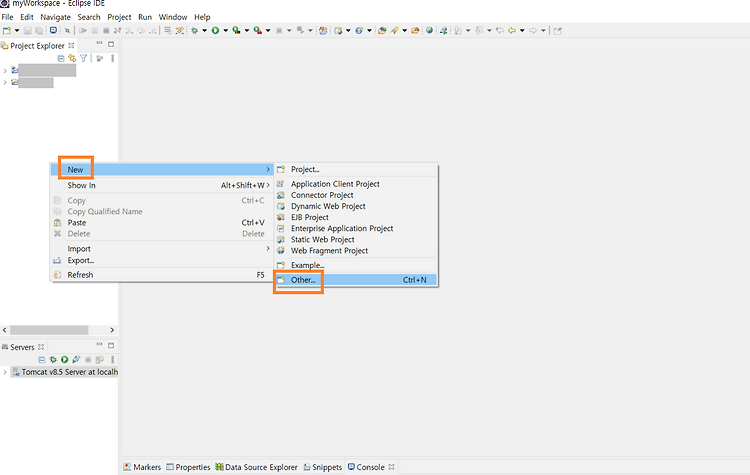Image resolution: width=750 pixels, height=475 pixels.
Task: Toggle Link with Editor in Project Explorer
Action: 72,58
